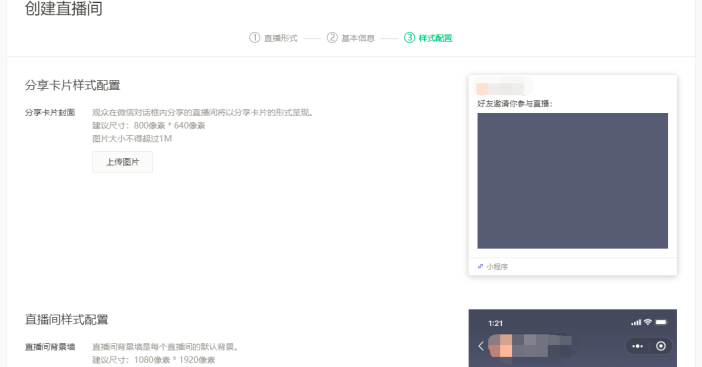The width and height of the screenshot is (702, 367).
Task: Click the 1:21 time in phone preview
Action: tap(496, 323)
